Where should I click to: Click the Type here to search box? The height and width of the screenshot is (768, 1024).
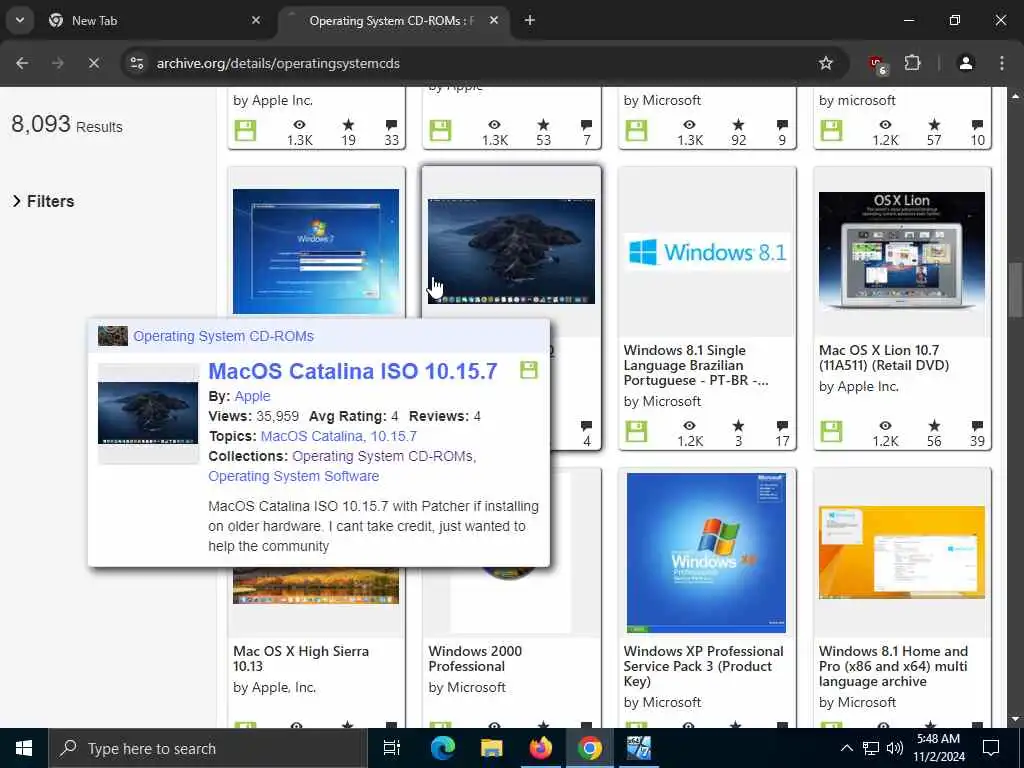pyautogui.click(x=208, y=748)
